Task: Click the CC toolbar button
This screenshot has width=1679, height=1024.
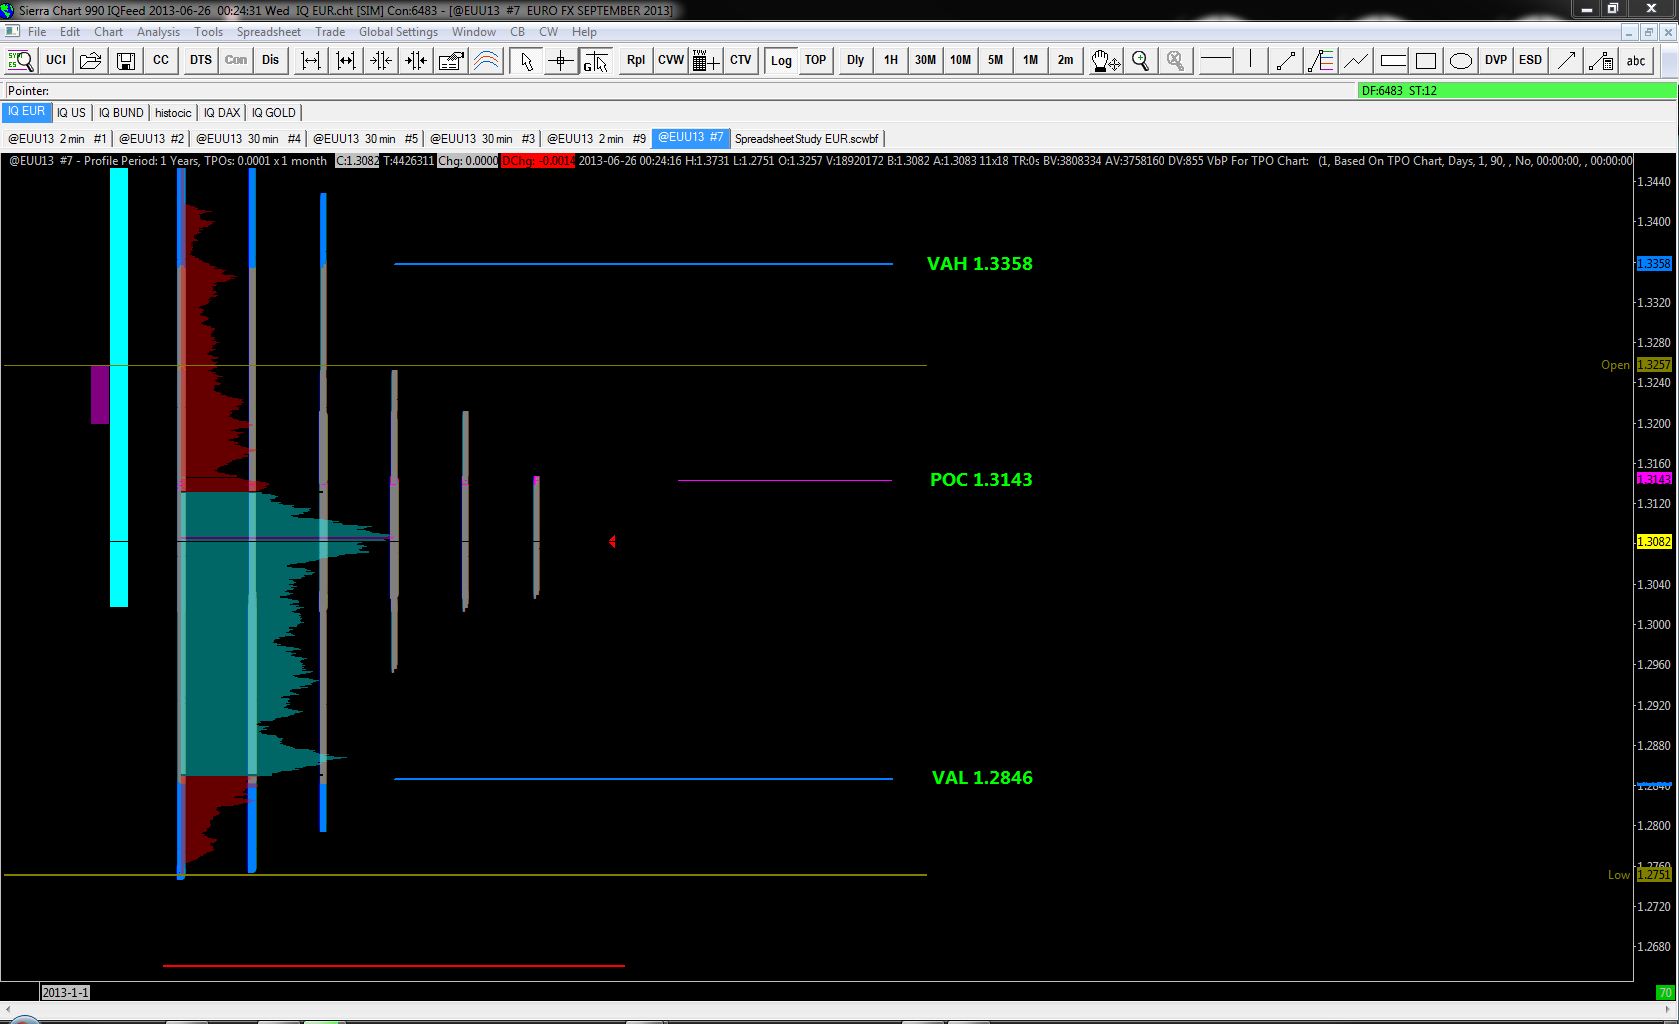Action: [161, 60]
